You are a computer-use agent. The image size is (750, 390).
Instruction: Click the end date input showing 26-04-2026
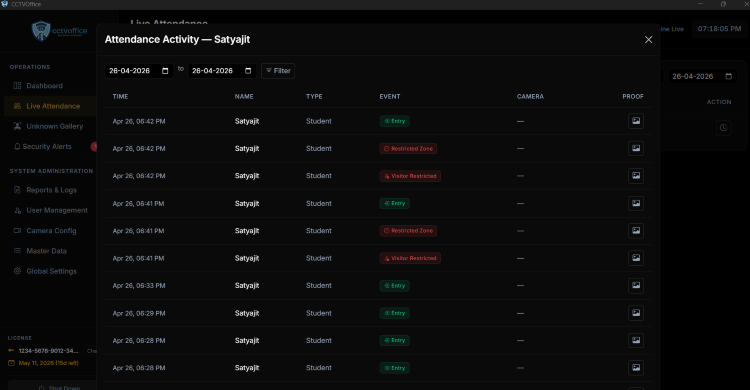click(x=221, y=71)
